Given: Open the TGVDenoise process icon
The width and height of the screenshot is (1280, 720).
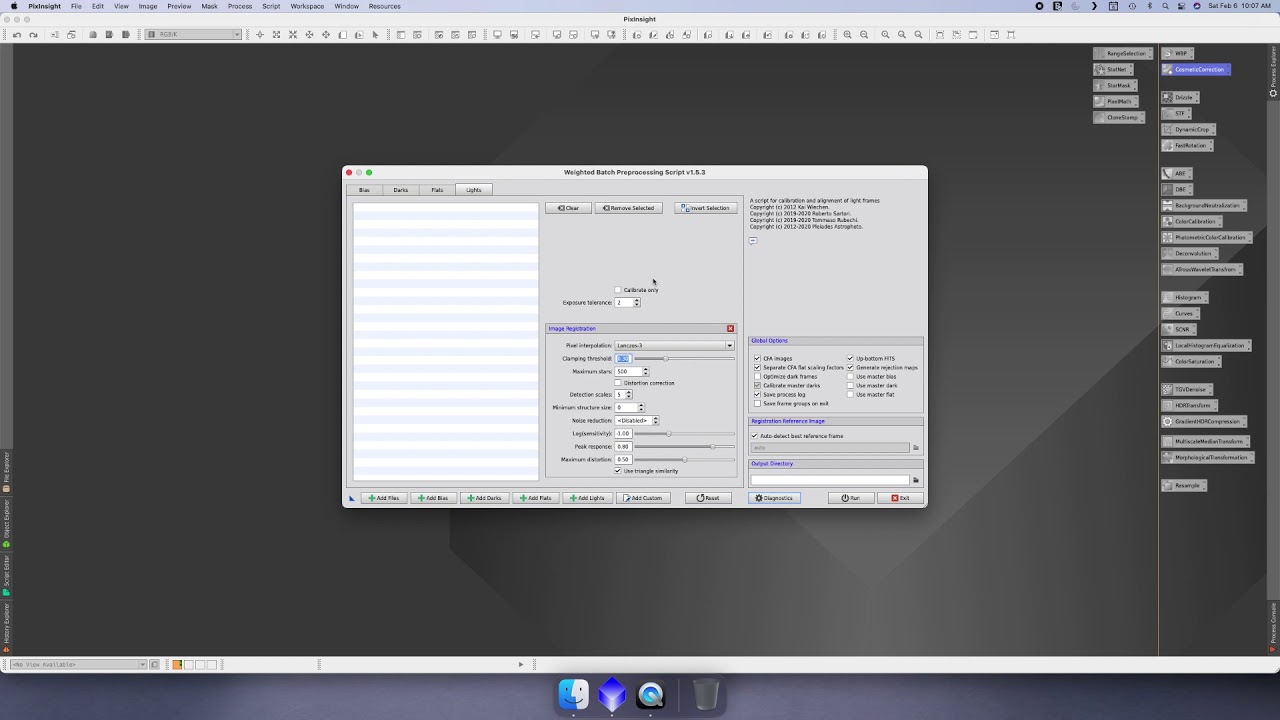Looking at the screenshot, I should pyautogui.click(x=1186, y=389).
